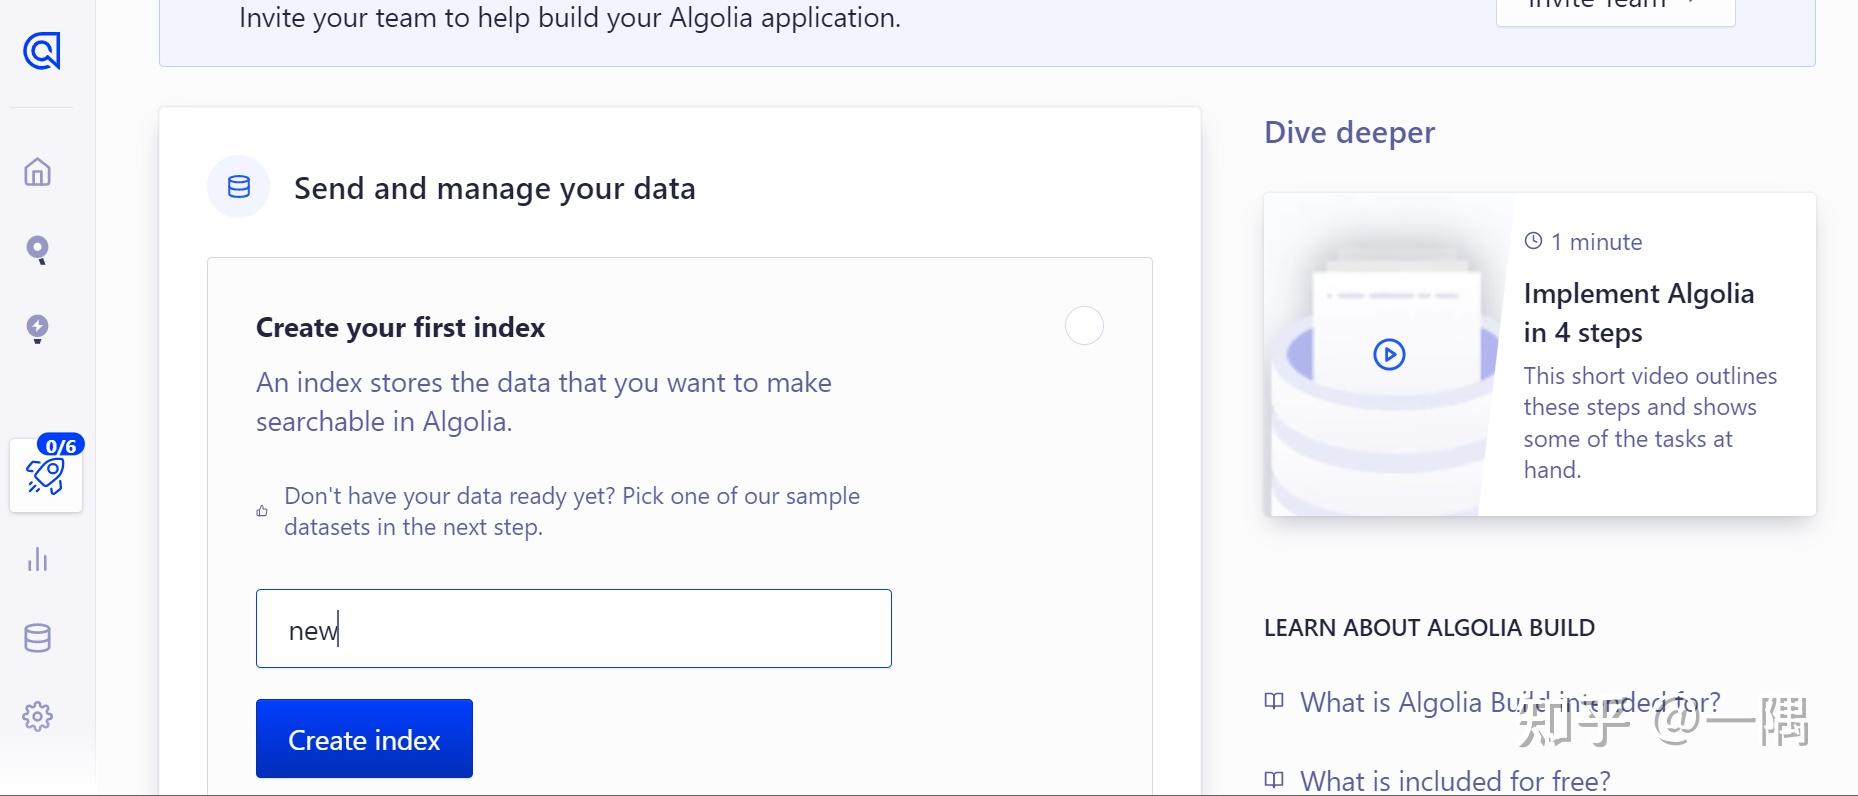Open the Search section sidebar icon
The height and width of the screenshot is (796, 1858).
coord(38,249)
